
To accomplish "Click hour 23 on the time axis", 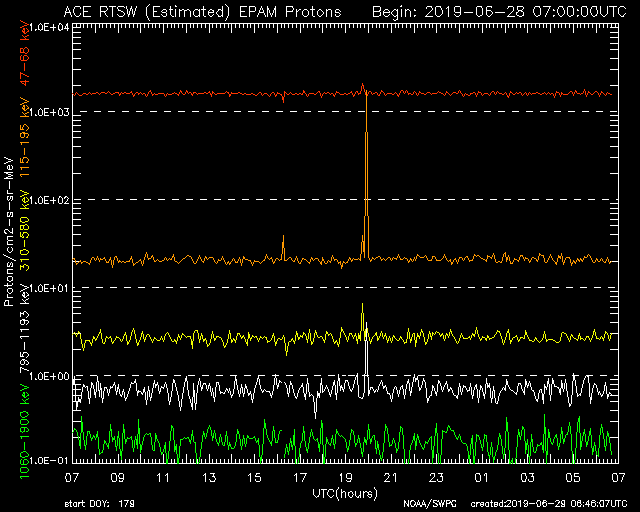I will pos(436,479).
